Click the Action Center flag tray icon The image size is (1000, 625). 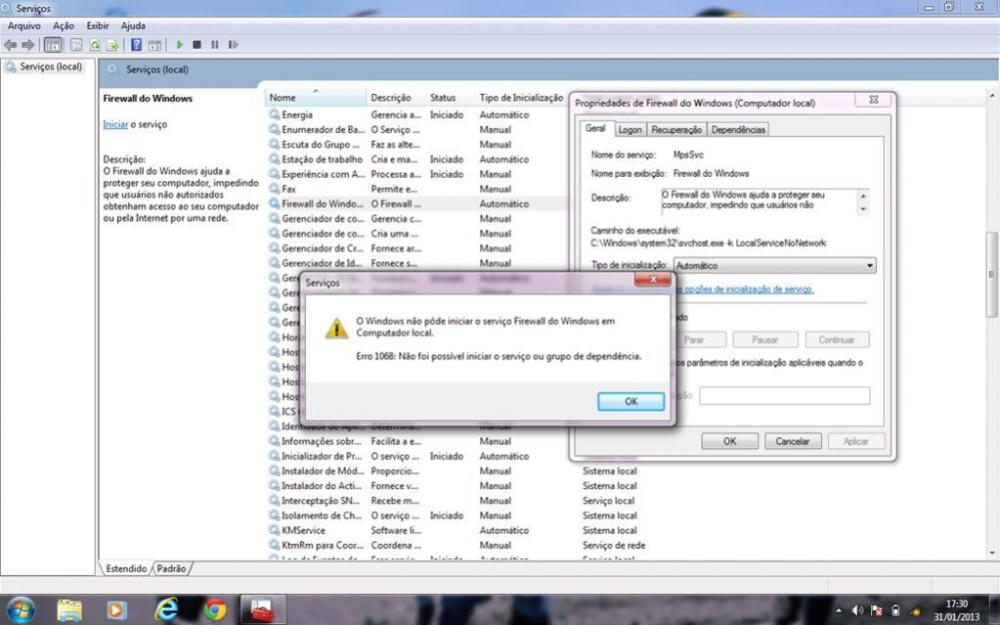point(877,611)
